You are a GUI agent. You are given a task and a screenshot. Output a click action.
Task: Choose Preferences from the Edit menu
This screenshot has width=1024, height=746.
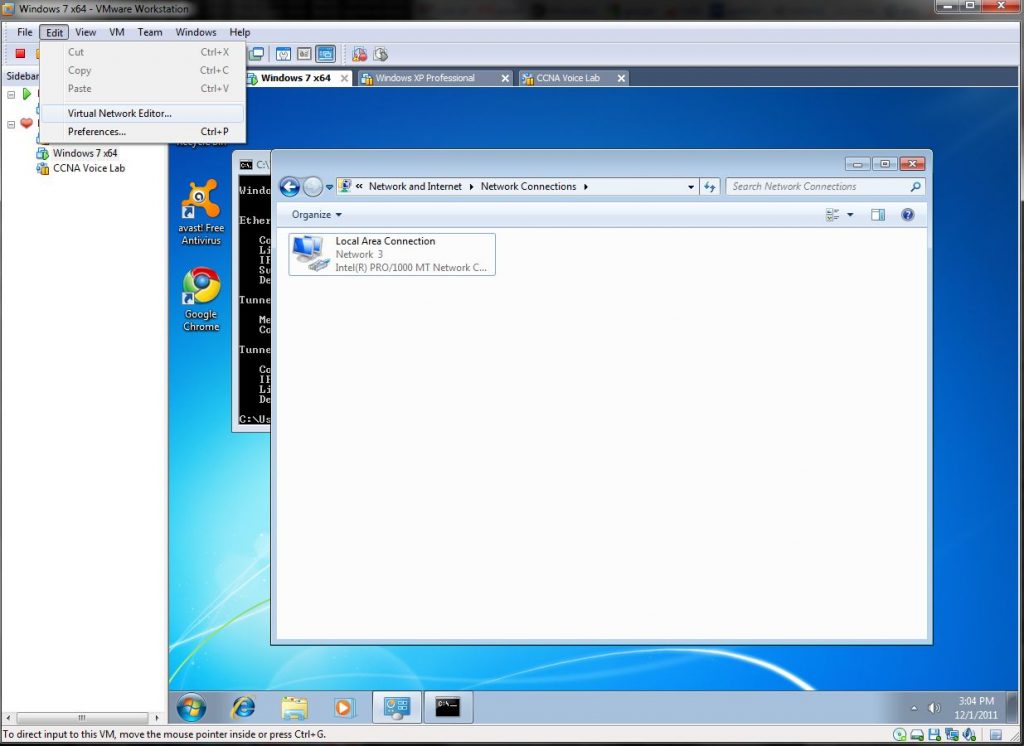tap(143, 131)
